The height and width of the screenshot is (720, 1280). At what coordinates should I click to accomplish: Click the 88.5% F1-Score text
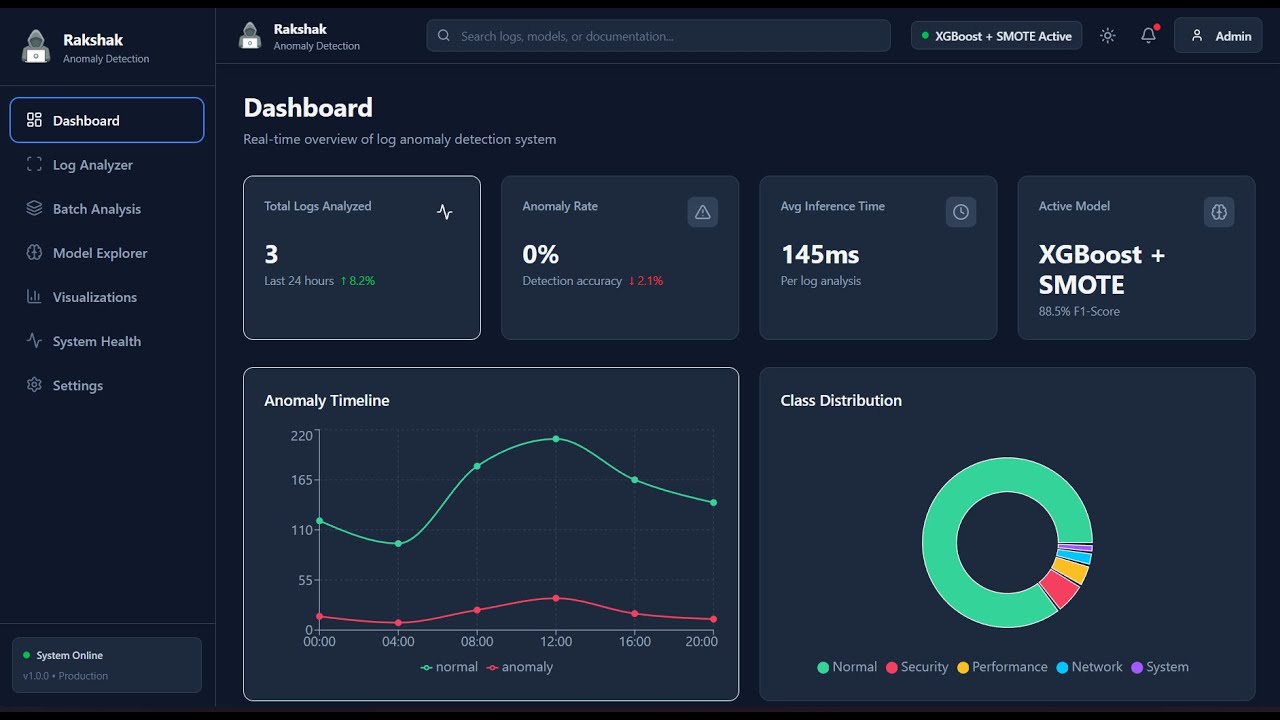(1079, 311)
